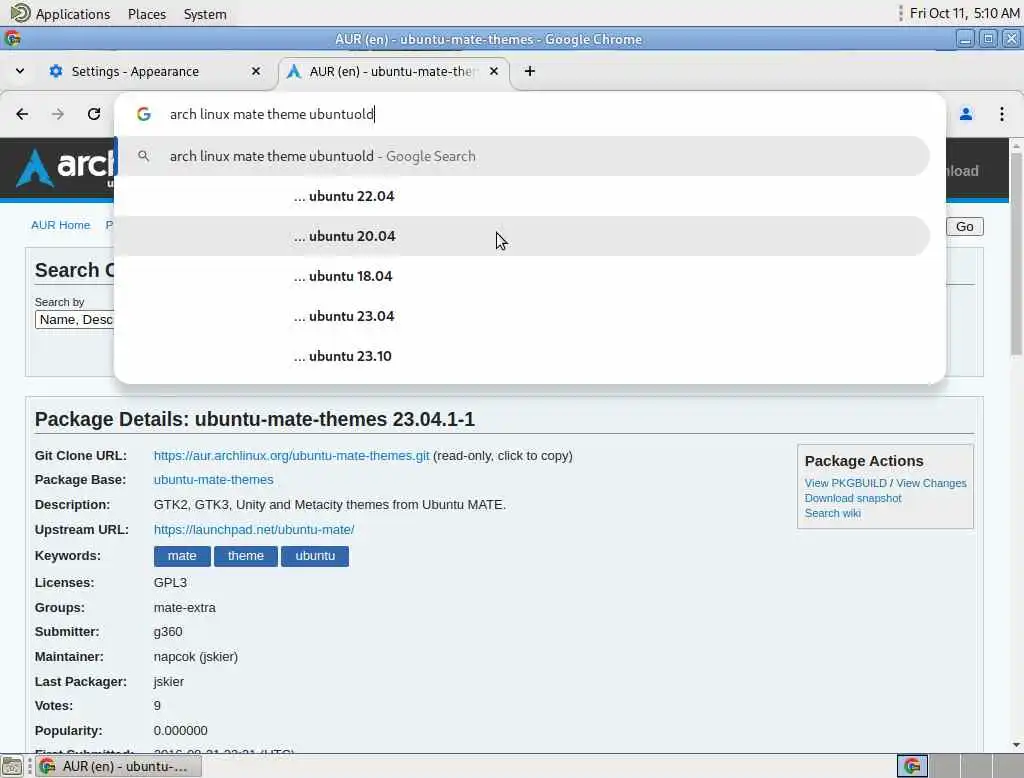
Task: Open the ubuntu-mate-themes Package Base link
Action: click(x=214, y=479)
